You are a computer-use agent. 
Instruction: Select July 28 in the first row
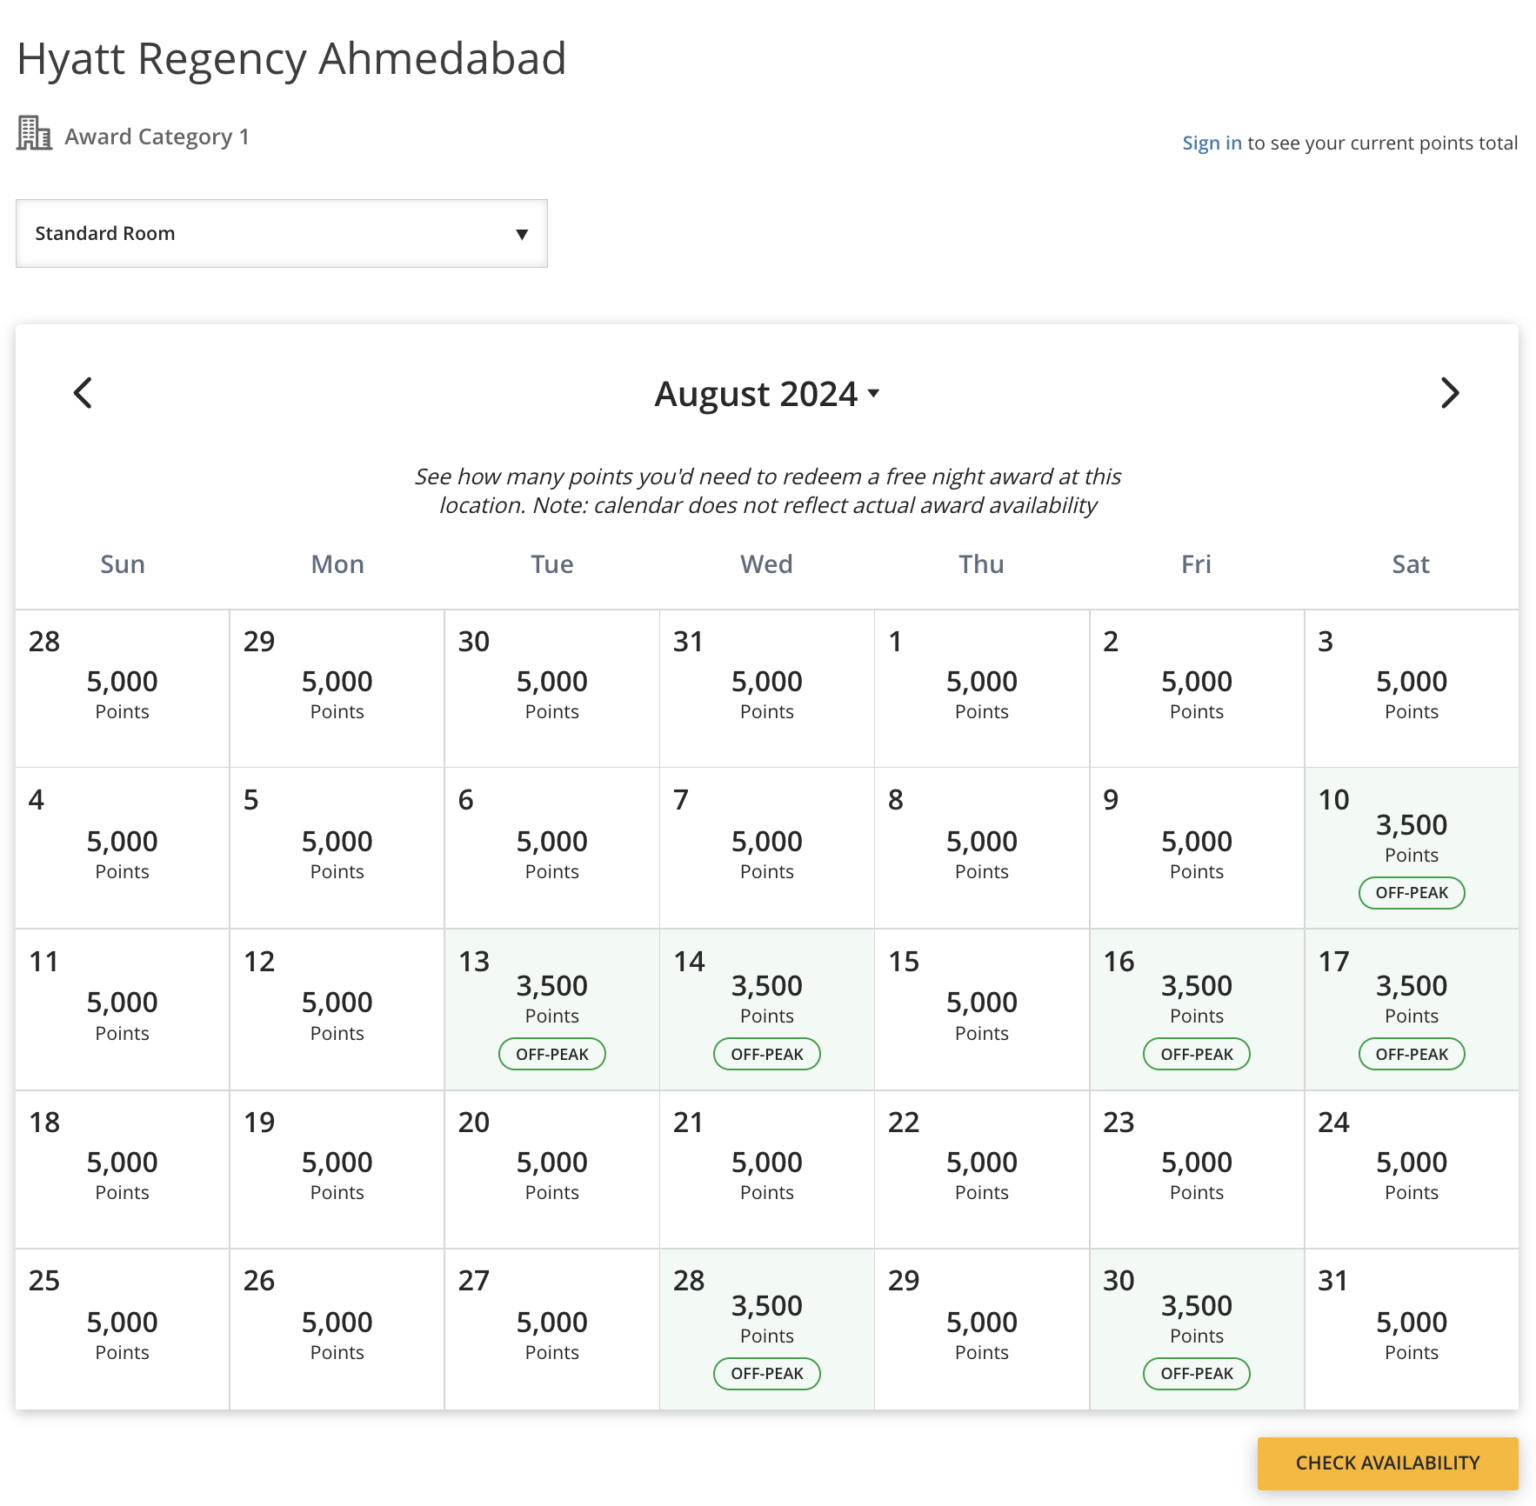(122, 689)
